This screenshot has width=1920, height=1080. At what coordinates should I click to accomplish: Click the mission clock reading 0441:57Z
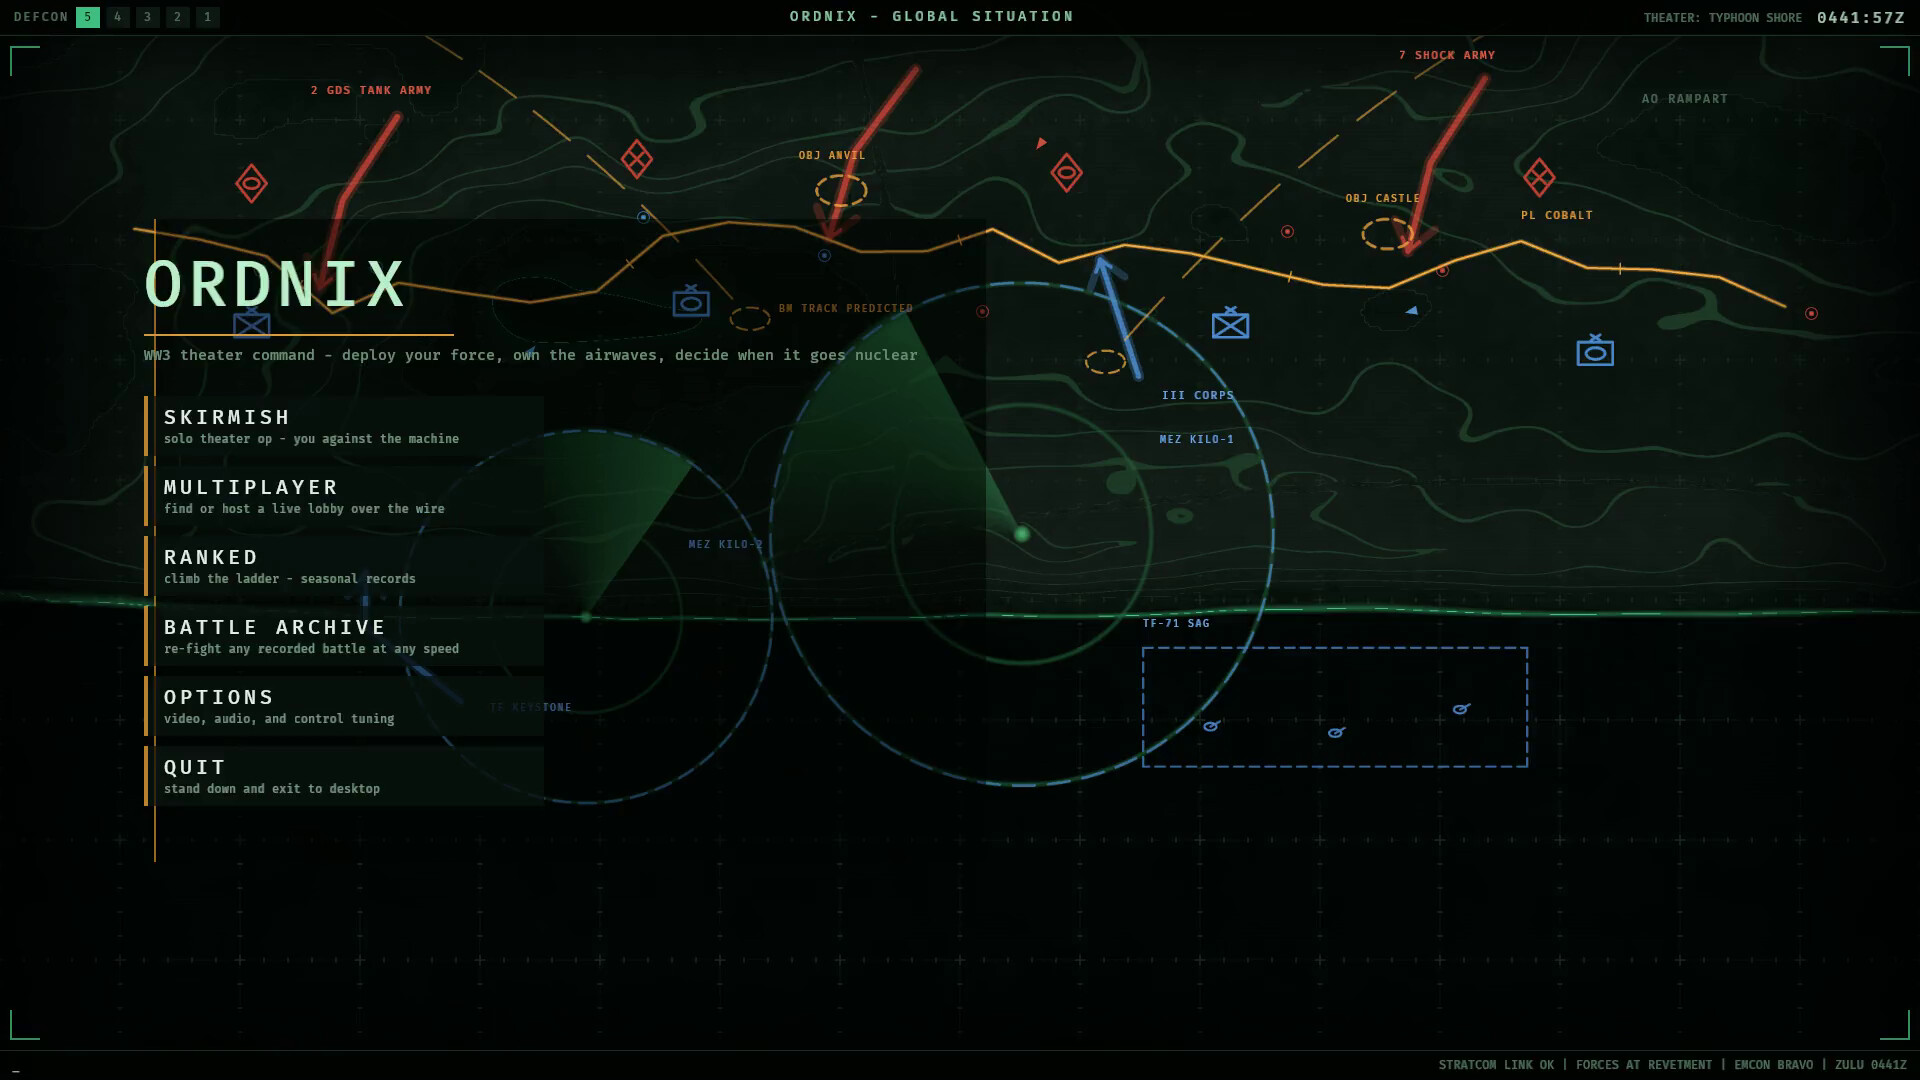1861,17
